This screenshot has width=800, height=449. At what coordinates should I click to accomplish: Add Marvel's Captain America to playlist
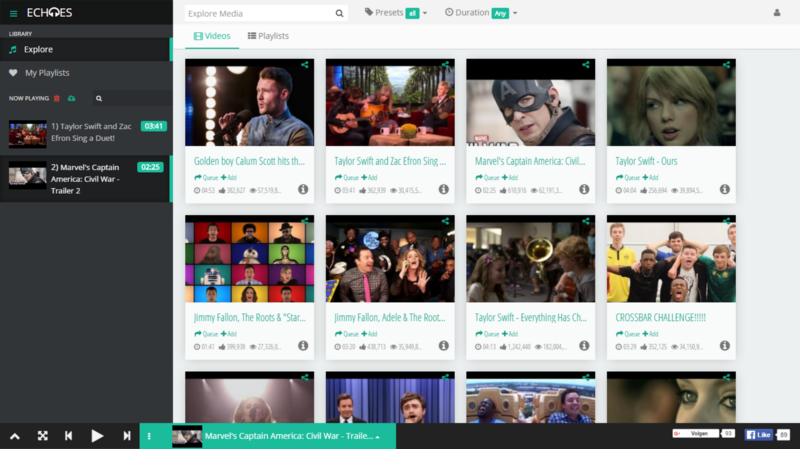coord(510,178)
